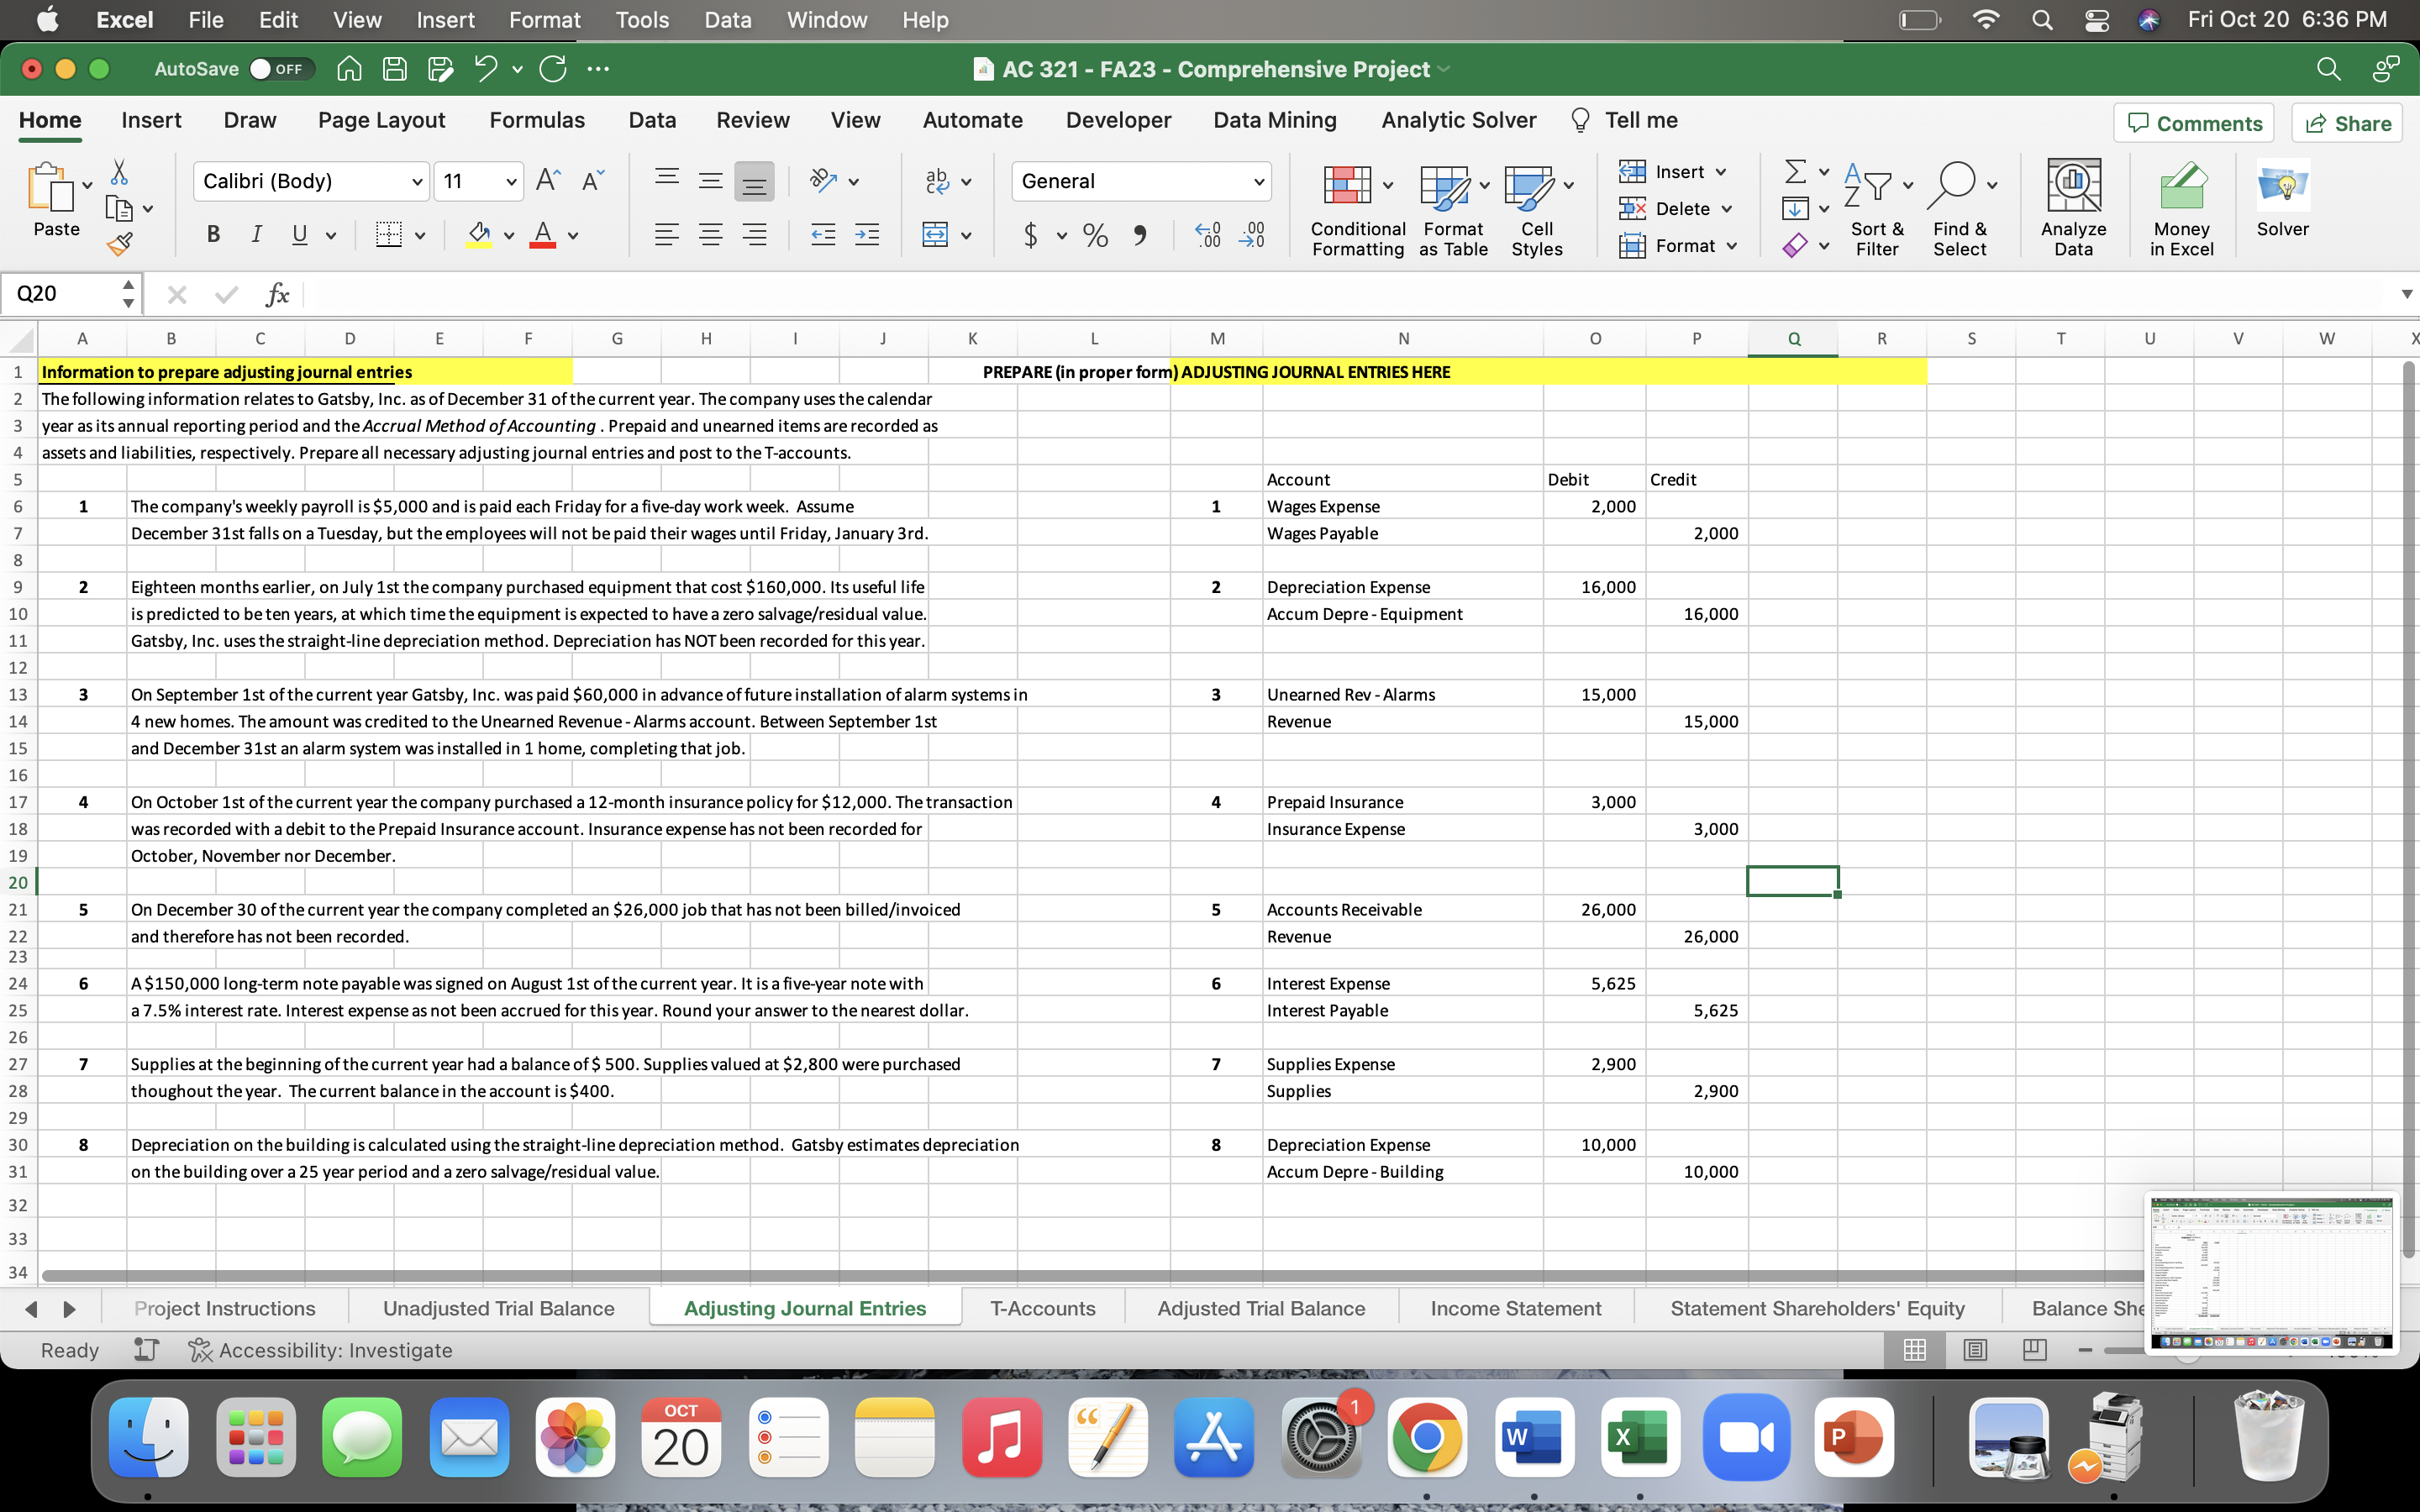Click the Share button
The height and width of the screenshot is (1512, 2420).
(x=2347, y=122)
